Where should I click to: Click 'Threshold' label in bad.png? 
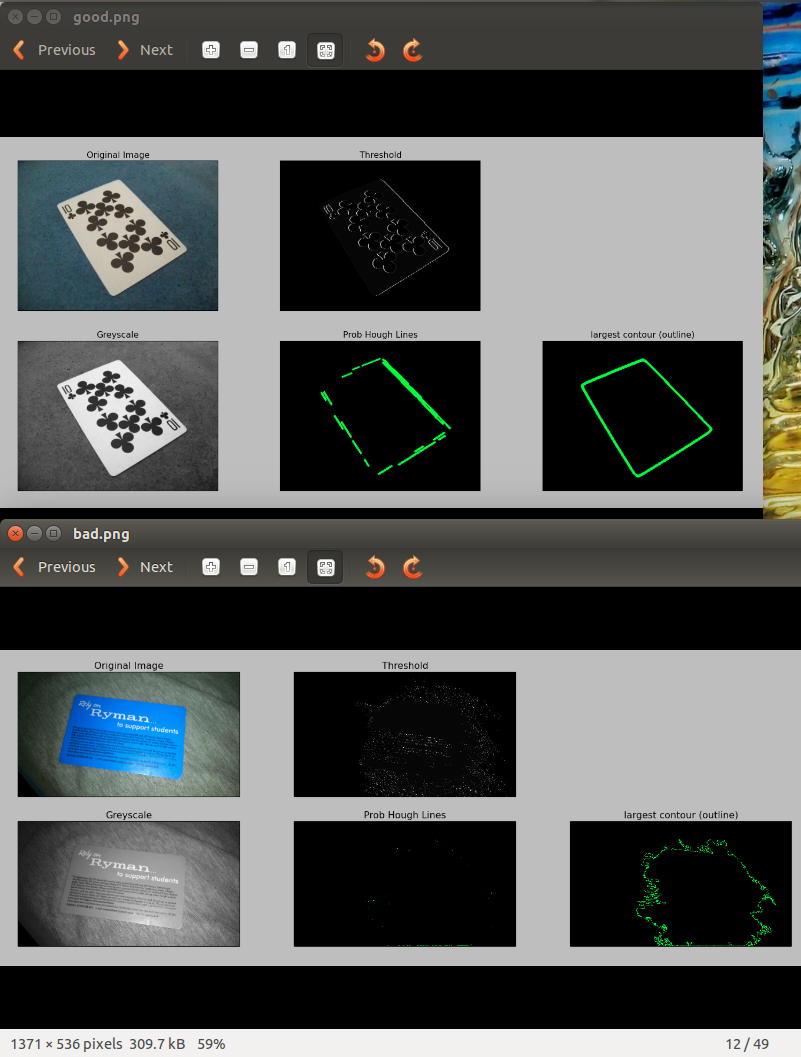pyautogui.click(x=405, y=665)
